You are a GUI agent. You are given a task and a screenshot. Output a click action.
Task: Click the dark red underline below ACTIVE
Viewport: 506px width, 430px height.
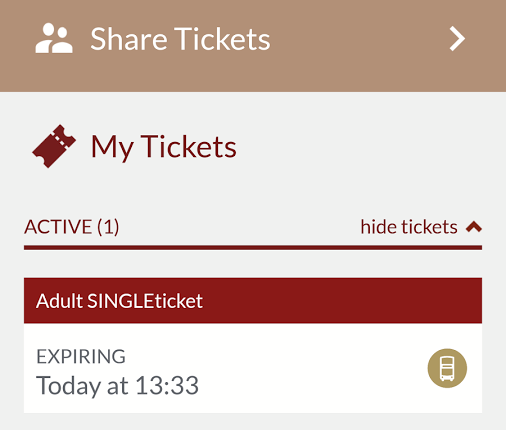pyautogui.click(x=253, y=248)
